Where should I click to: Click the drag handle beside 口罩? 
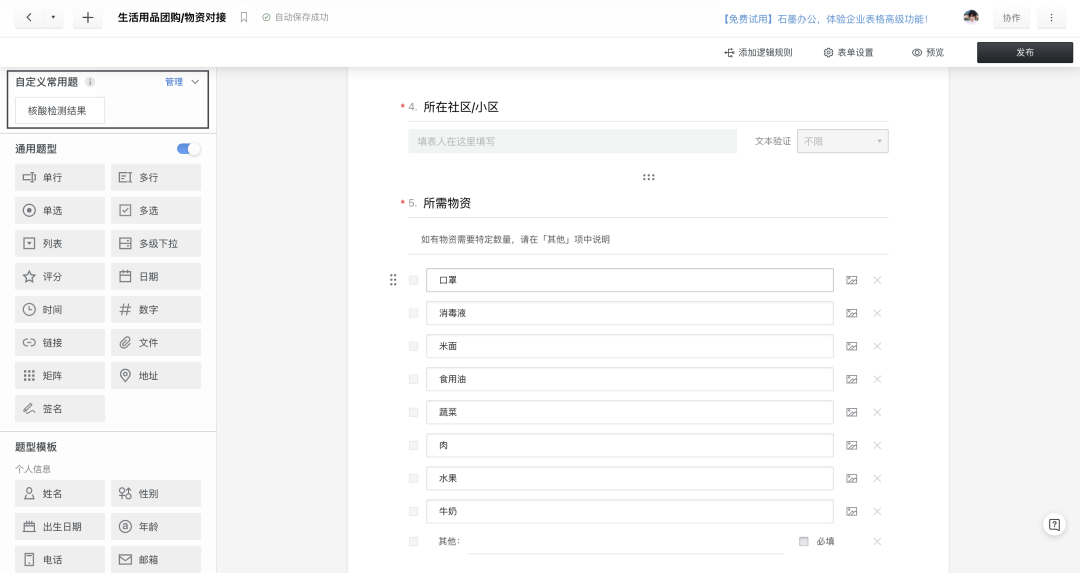point(393,280)
